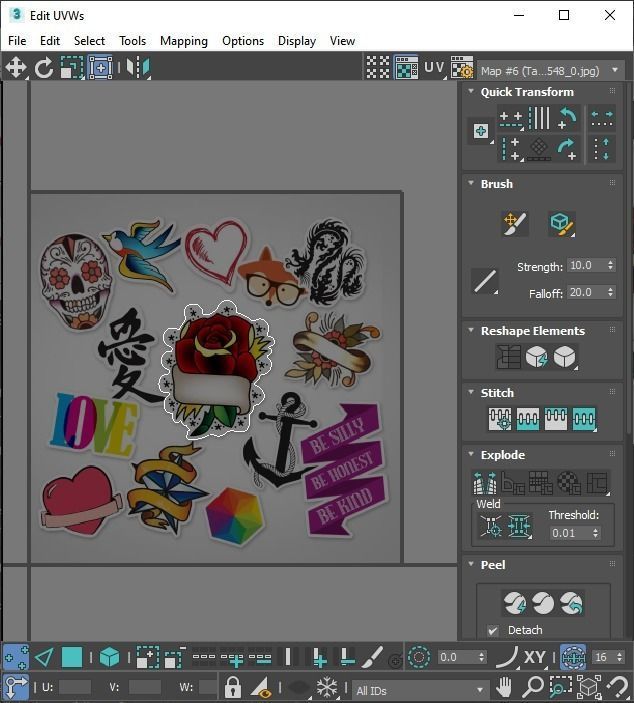Toggle absolute/relative coordinate entry mode
The height and width of the screenshot is (703, 634).
coord(16,686)
